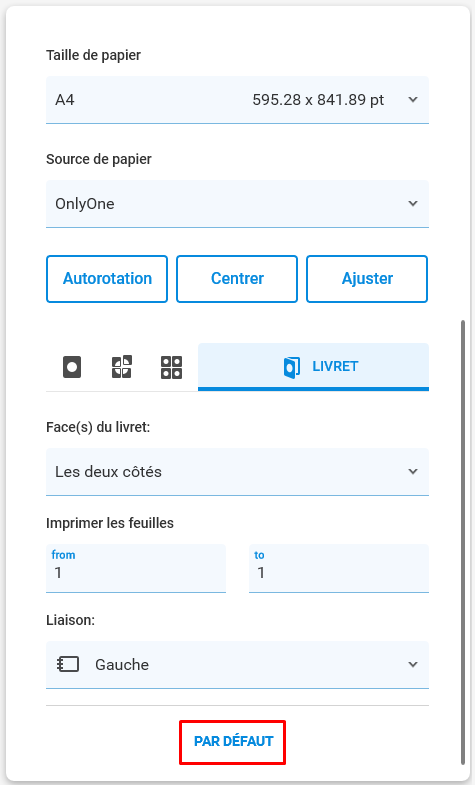Open the Liaison Gauche dropdown
The width and height of the screenshot is (475, 785).
pyautogui.click(x=237, y=665)
